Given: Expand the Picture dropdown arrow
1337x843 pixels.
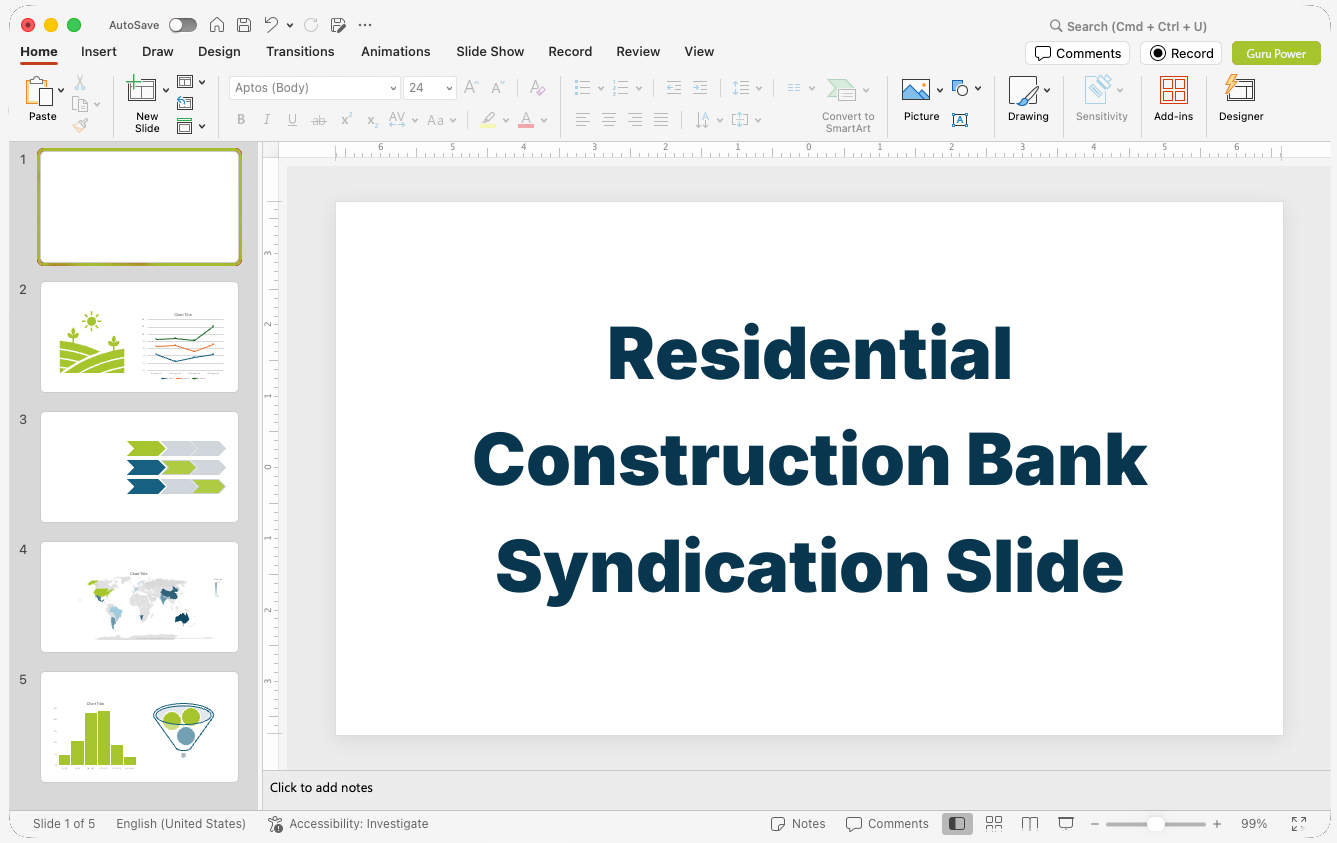Looking at the screenshot, I should click(x=940, y=91).
